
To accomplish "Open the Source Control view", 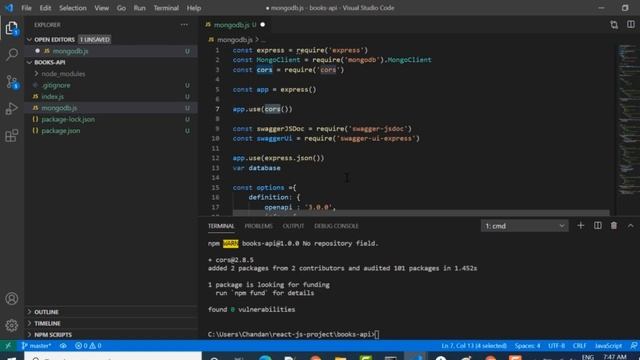I will 12,82.
